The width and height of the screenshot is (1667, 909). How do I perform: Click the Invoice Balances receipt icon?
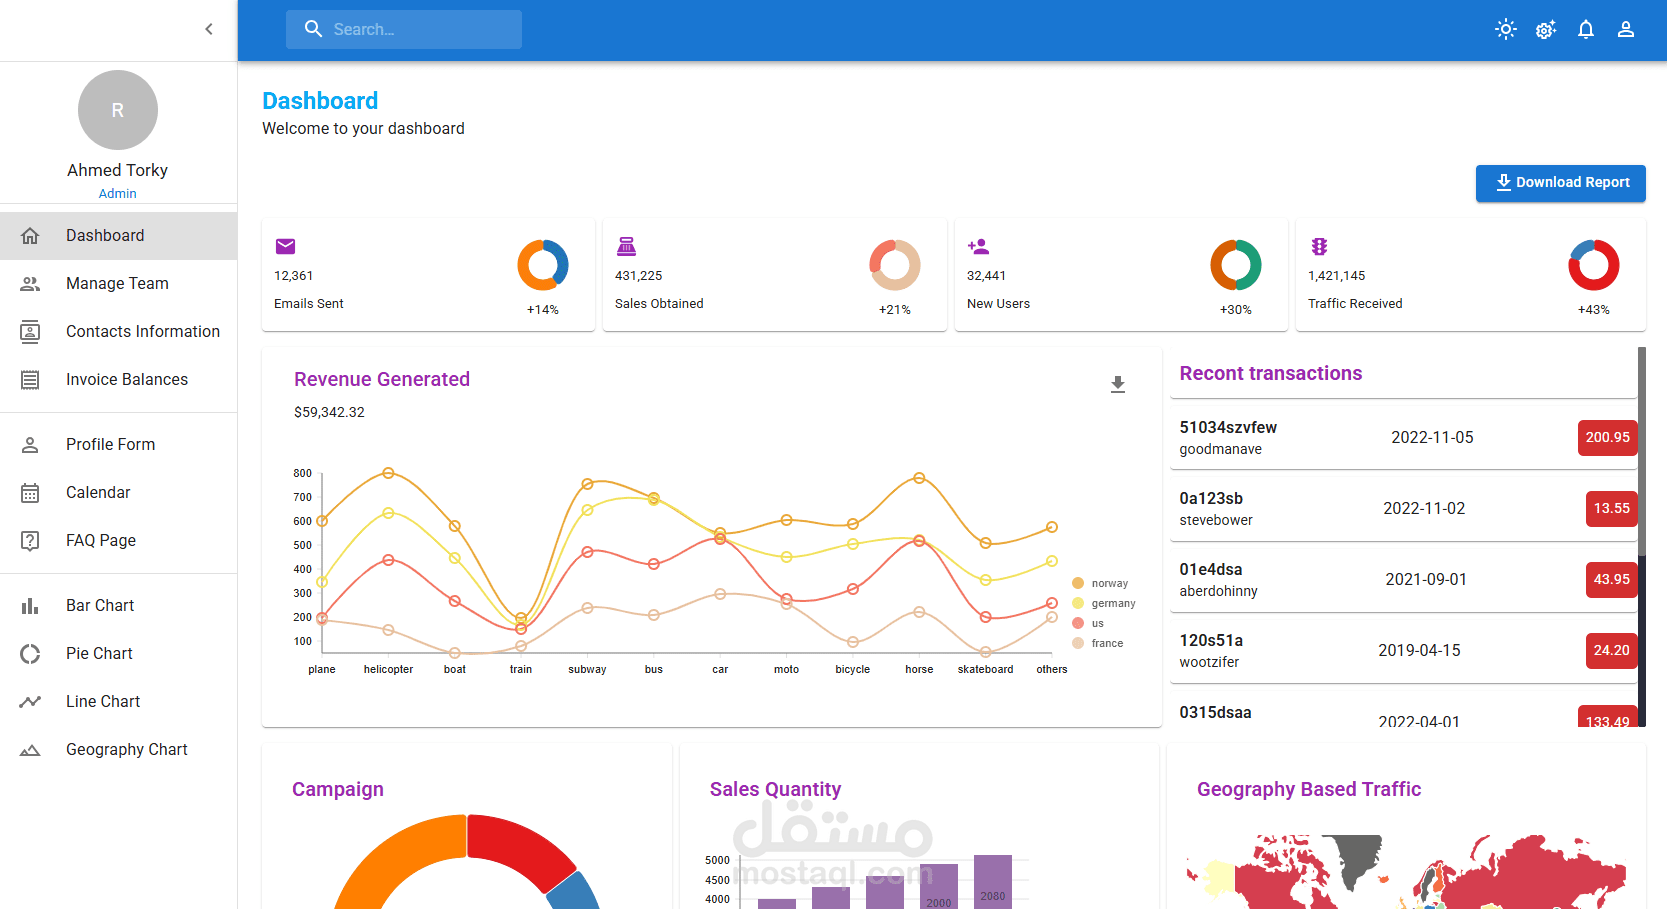point(30,379)
